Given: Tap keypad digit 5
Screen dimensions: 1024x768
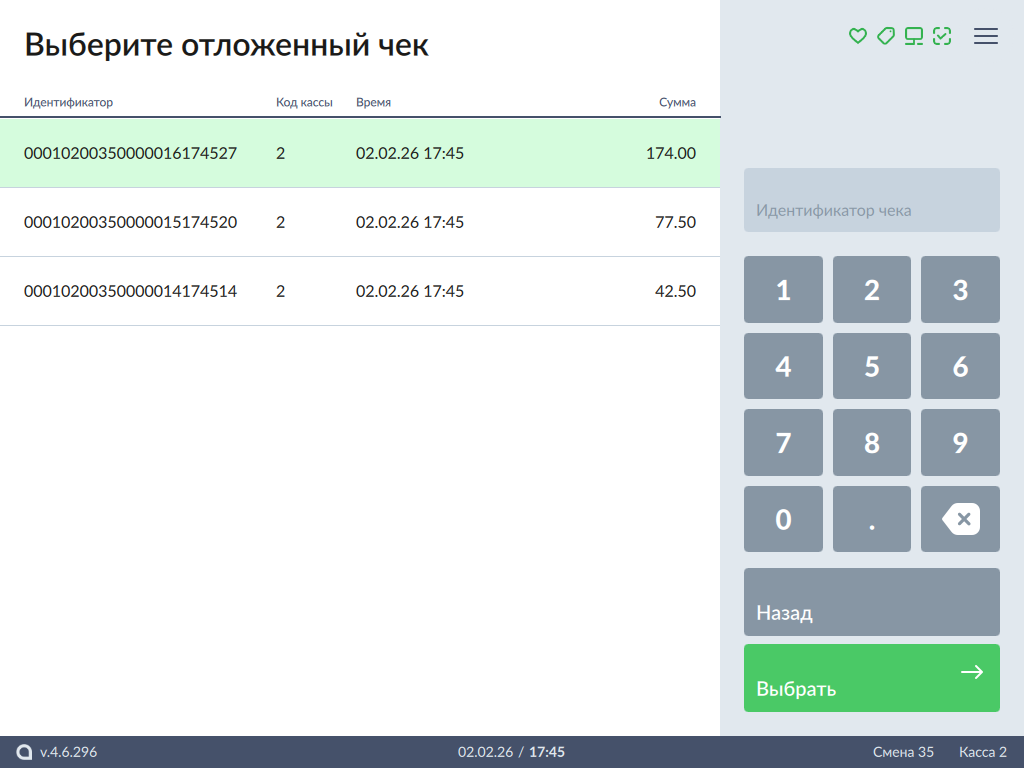Looking at the screenshot, I should tap(871, 366).
